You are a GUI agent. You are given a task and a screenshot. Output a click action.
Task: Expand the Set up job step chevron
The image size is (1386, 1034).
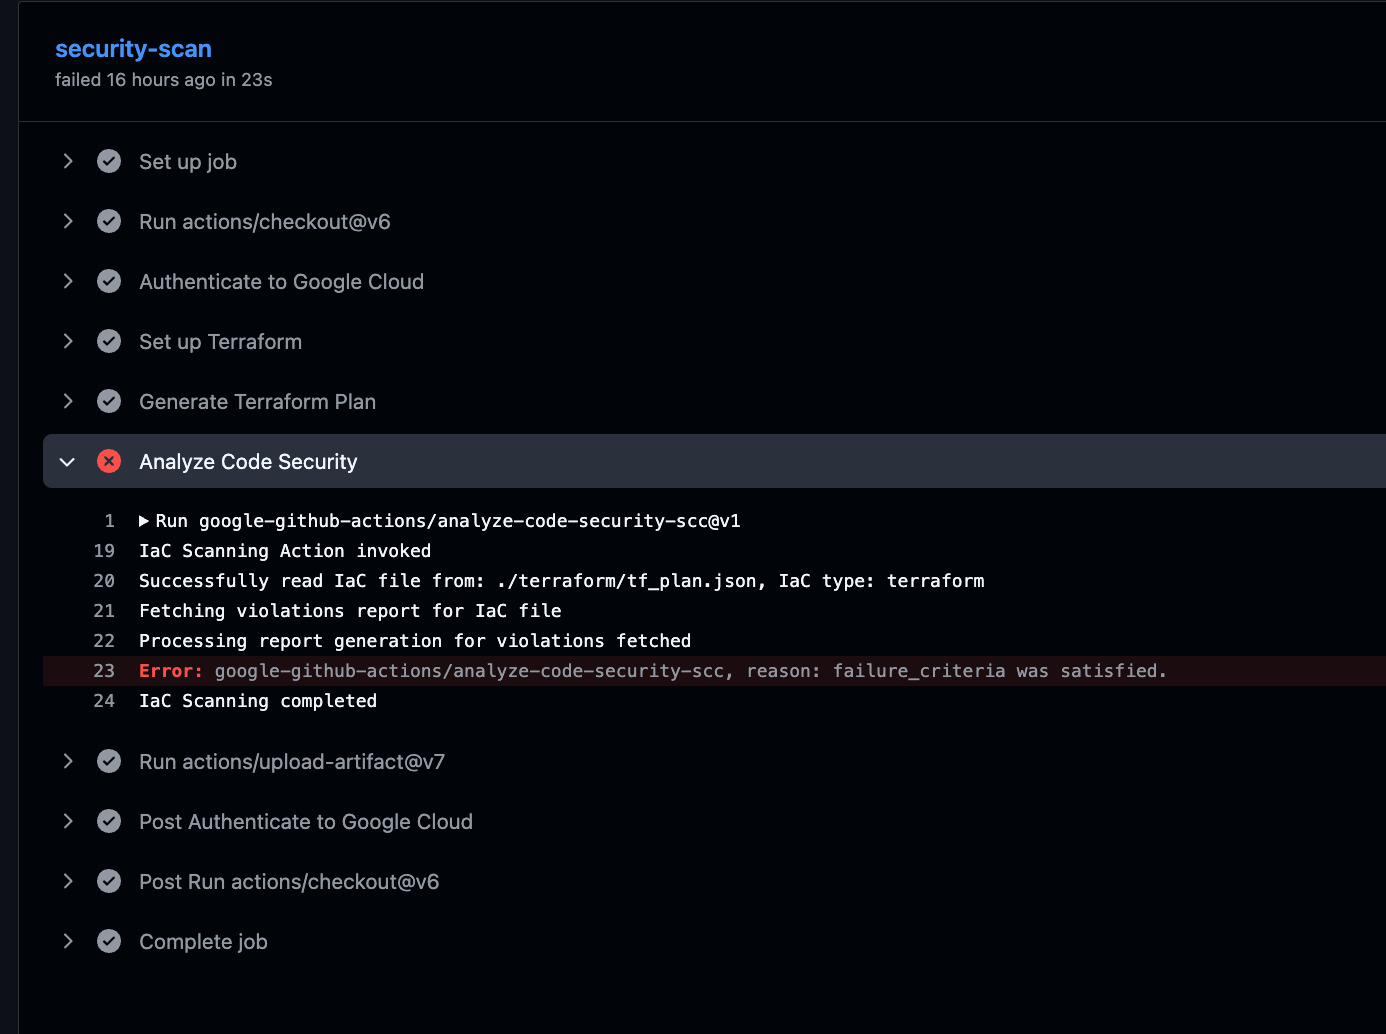click(68, 161)
